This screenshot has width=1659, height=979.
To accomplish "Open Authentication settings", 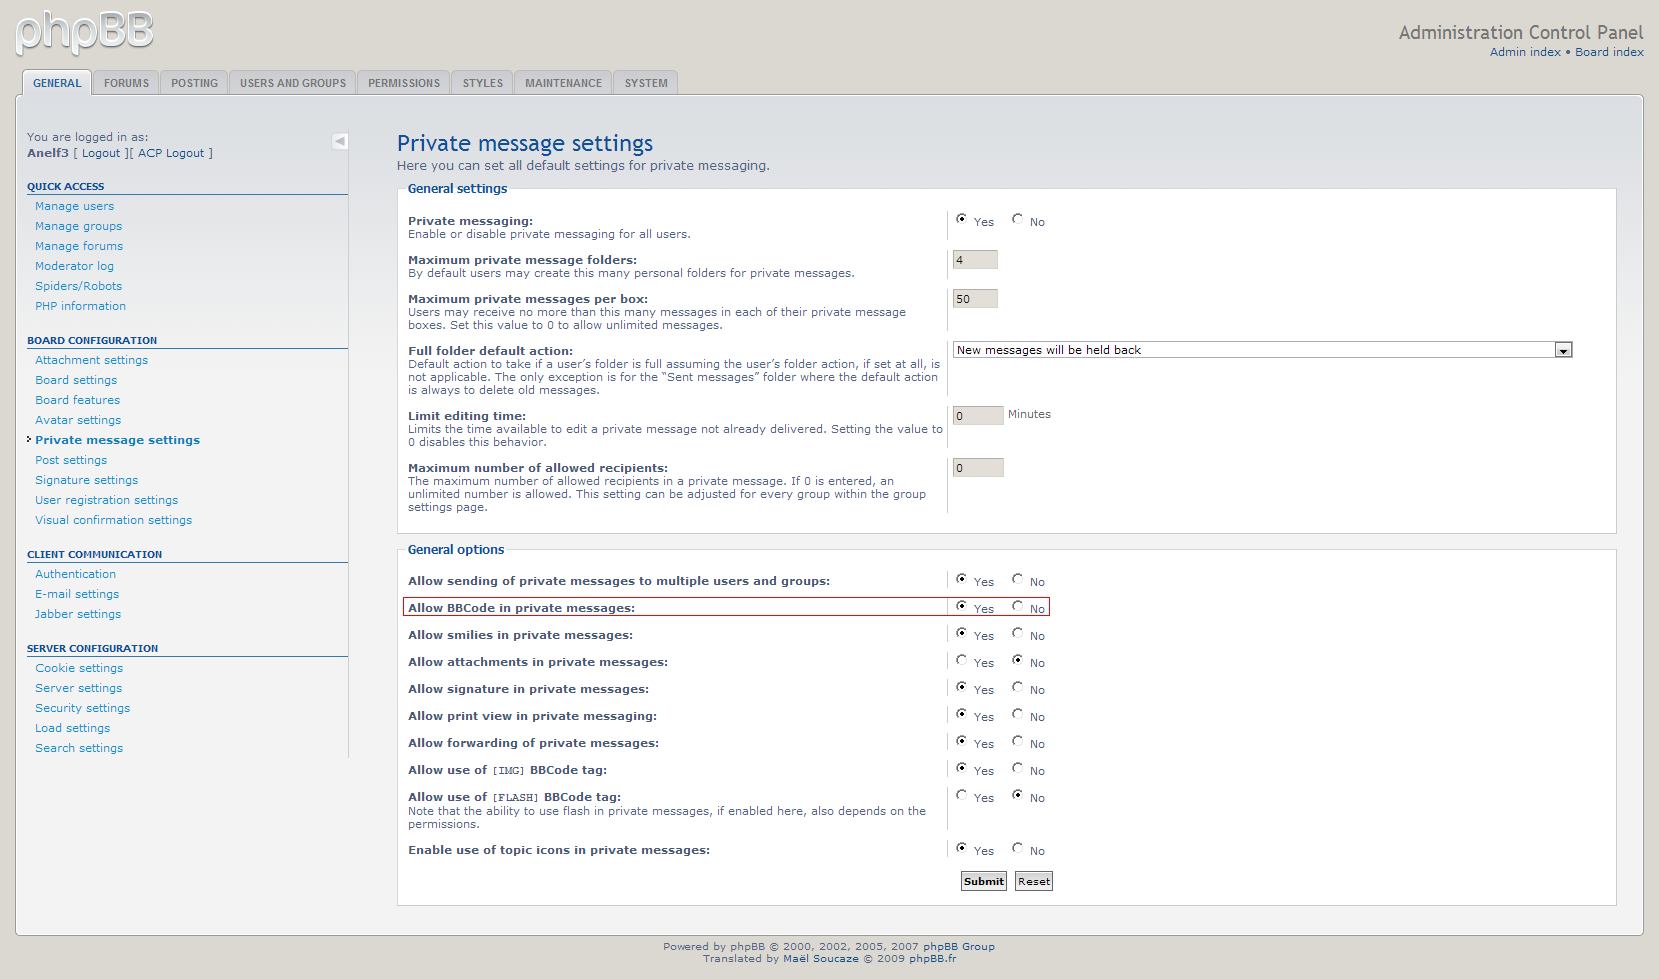I will tap(75, 574).
